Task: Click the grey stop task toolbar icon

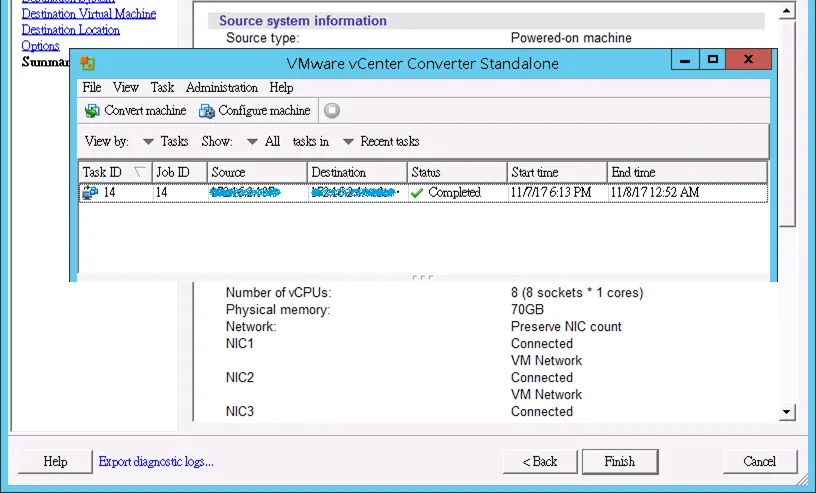Action: point(332,111)
